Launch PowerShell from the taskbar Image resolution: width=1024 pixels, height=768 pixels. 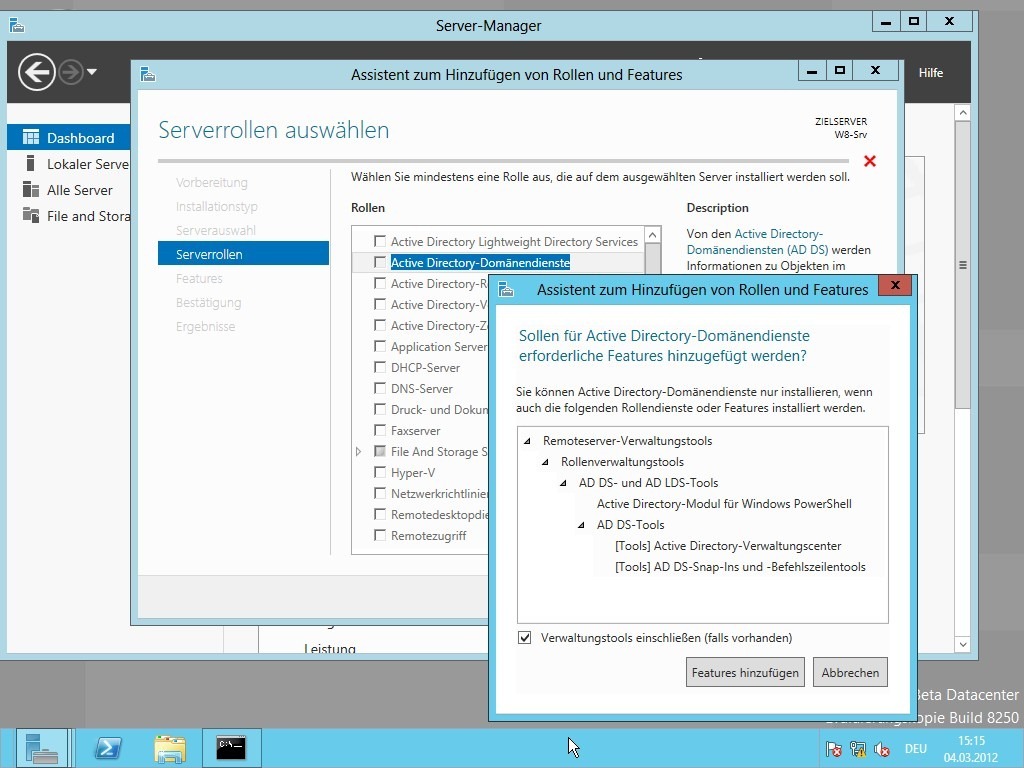click(x=108, y=748)
